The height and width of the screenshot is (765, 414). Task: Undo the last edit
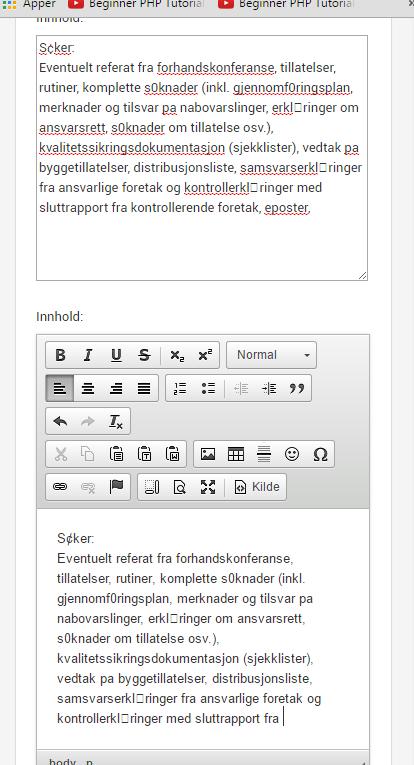point(60,421)
